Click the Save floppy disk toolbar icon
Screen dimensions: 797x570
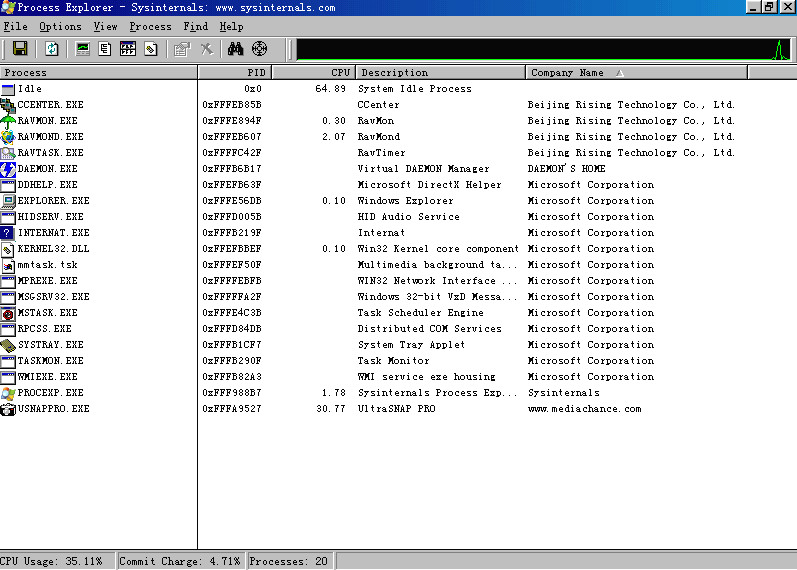click(x=20, y=49)
